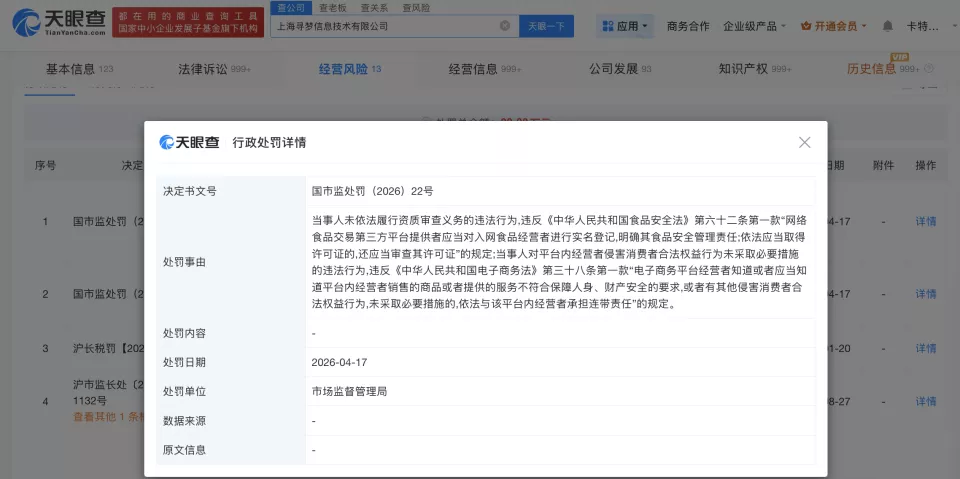Open the 开通会员 membership dropdown
The width and height of the screenshot is (960, 479).
(x=833, y=26)
